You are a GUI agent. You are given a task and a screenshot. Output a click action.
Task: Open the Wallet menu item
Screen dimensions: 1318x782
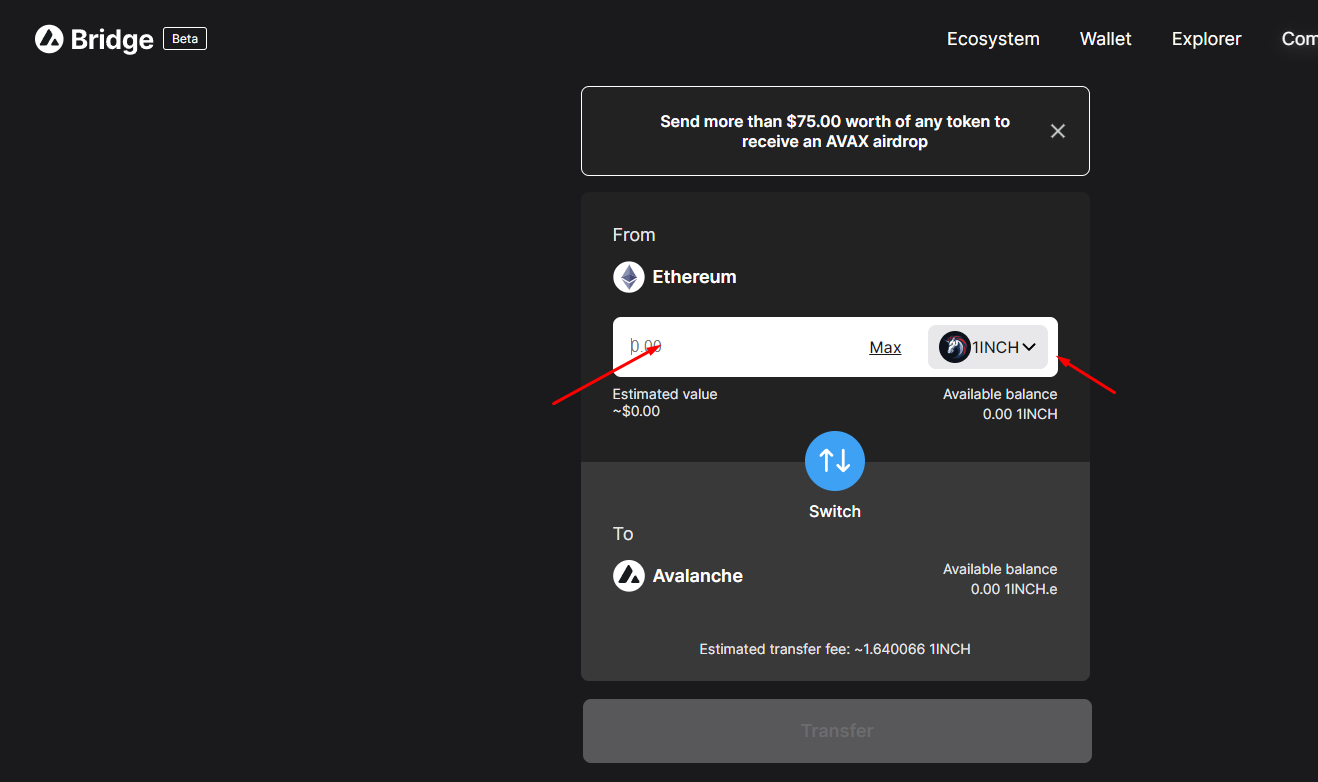click(x=1105, y=39)
